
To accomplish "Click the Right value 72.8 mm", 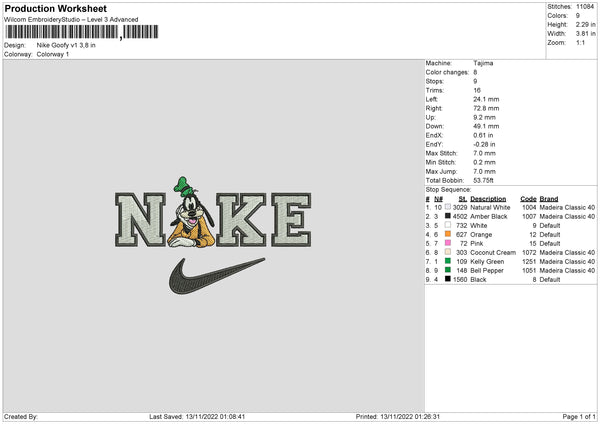I will [486, 108].
